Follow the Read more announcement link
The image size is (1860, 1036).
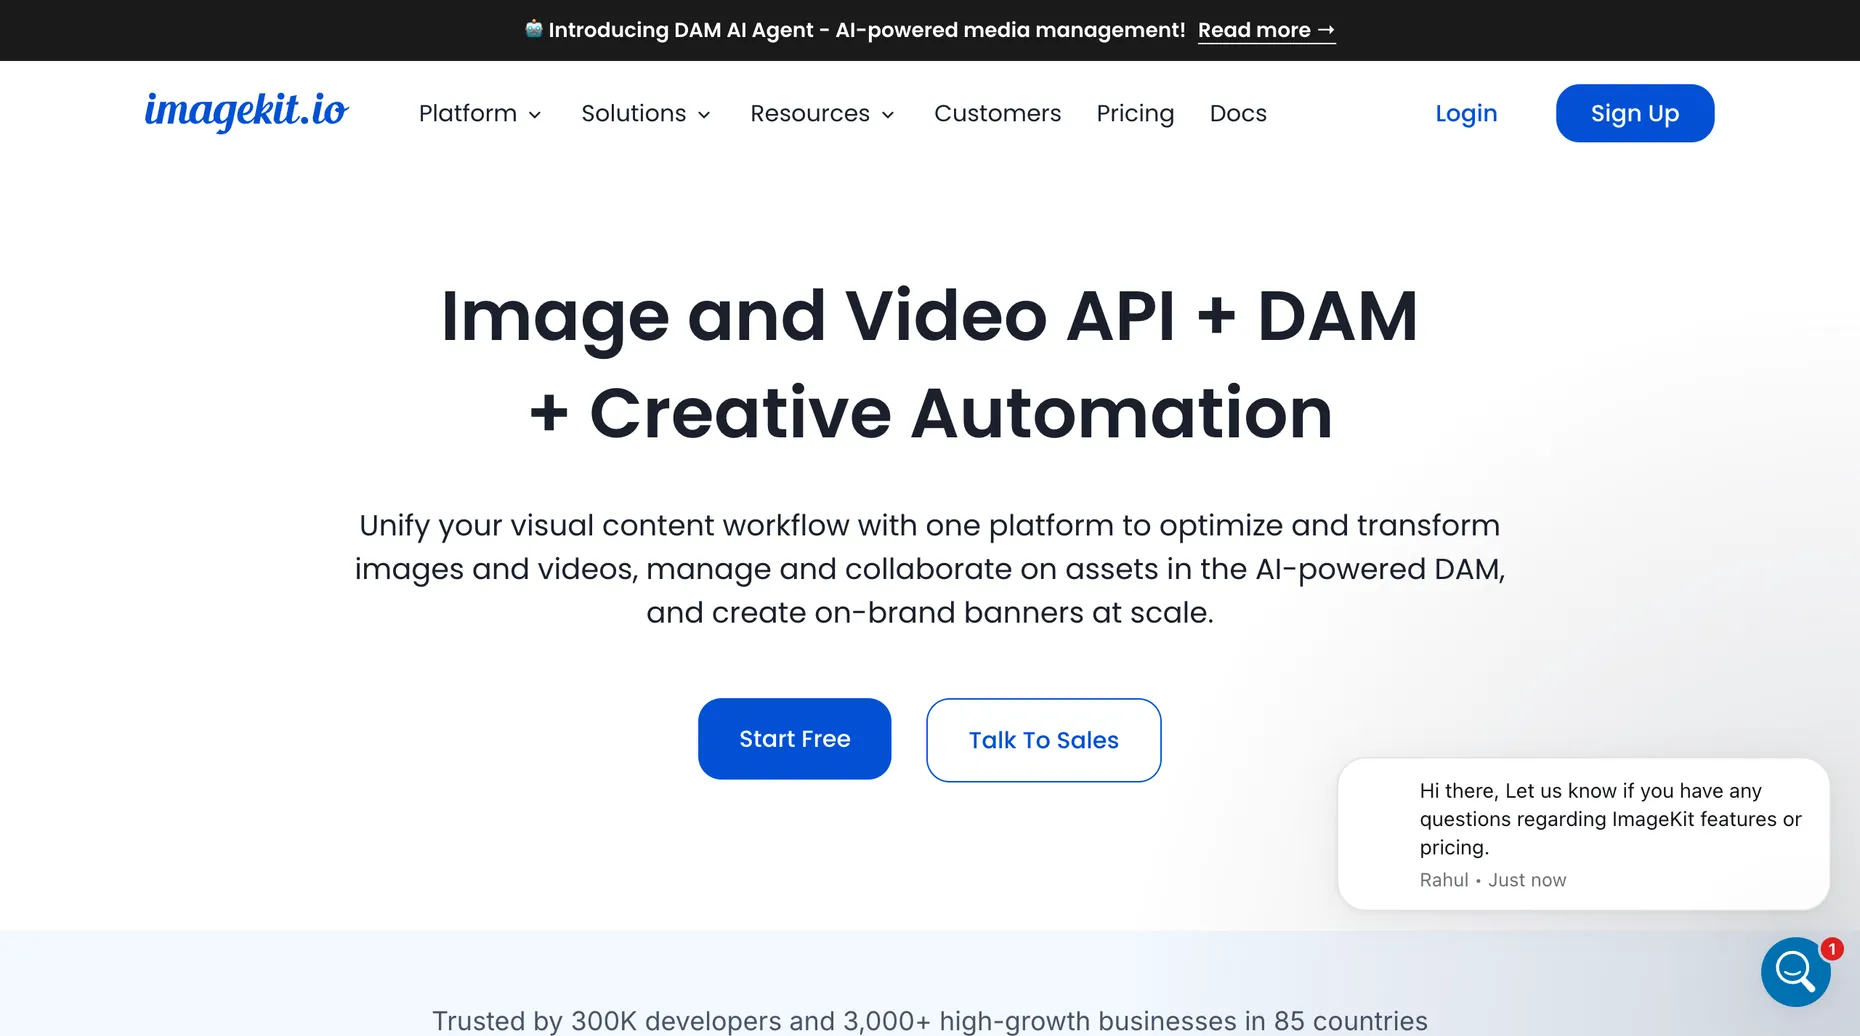point(1266,30)
